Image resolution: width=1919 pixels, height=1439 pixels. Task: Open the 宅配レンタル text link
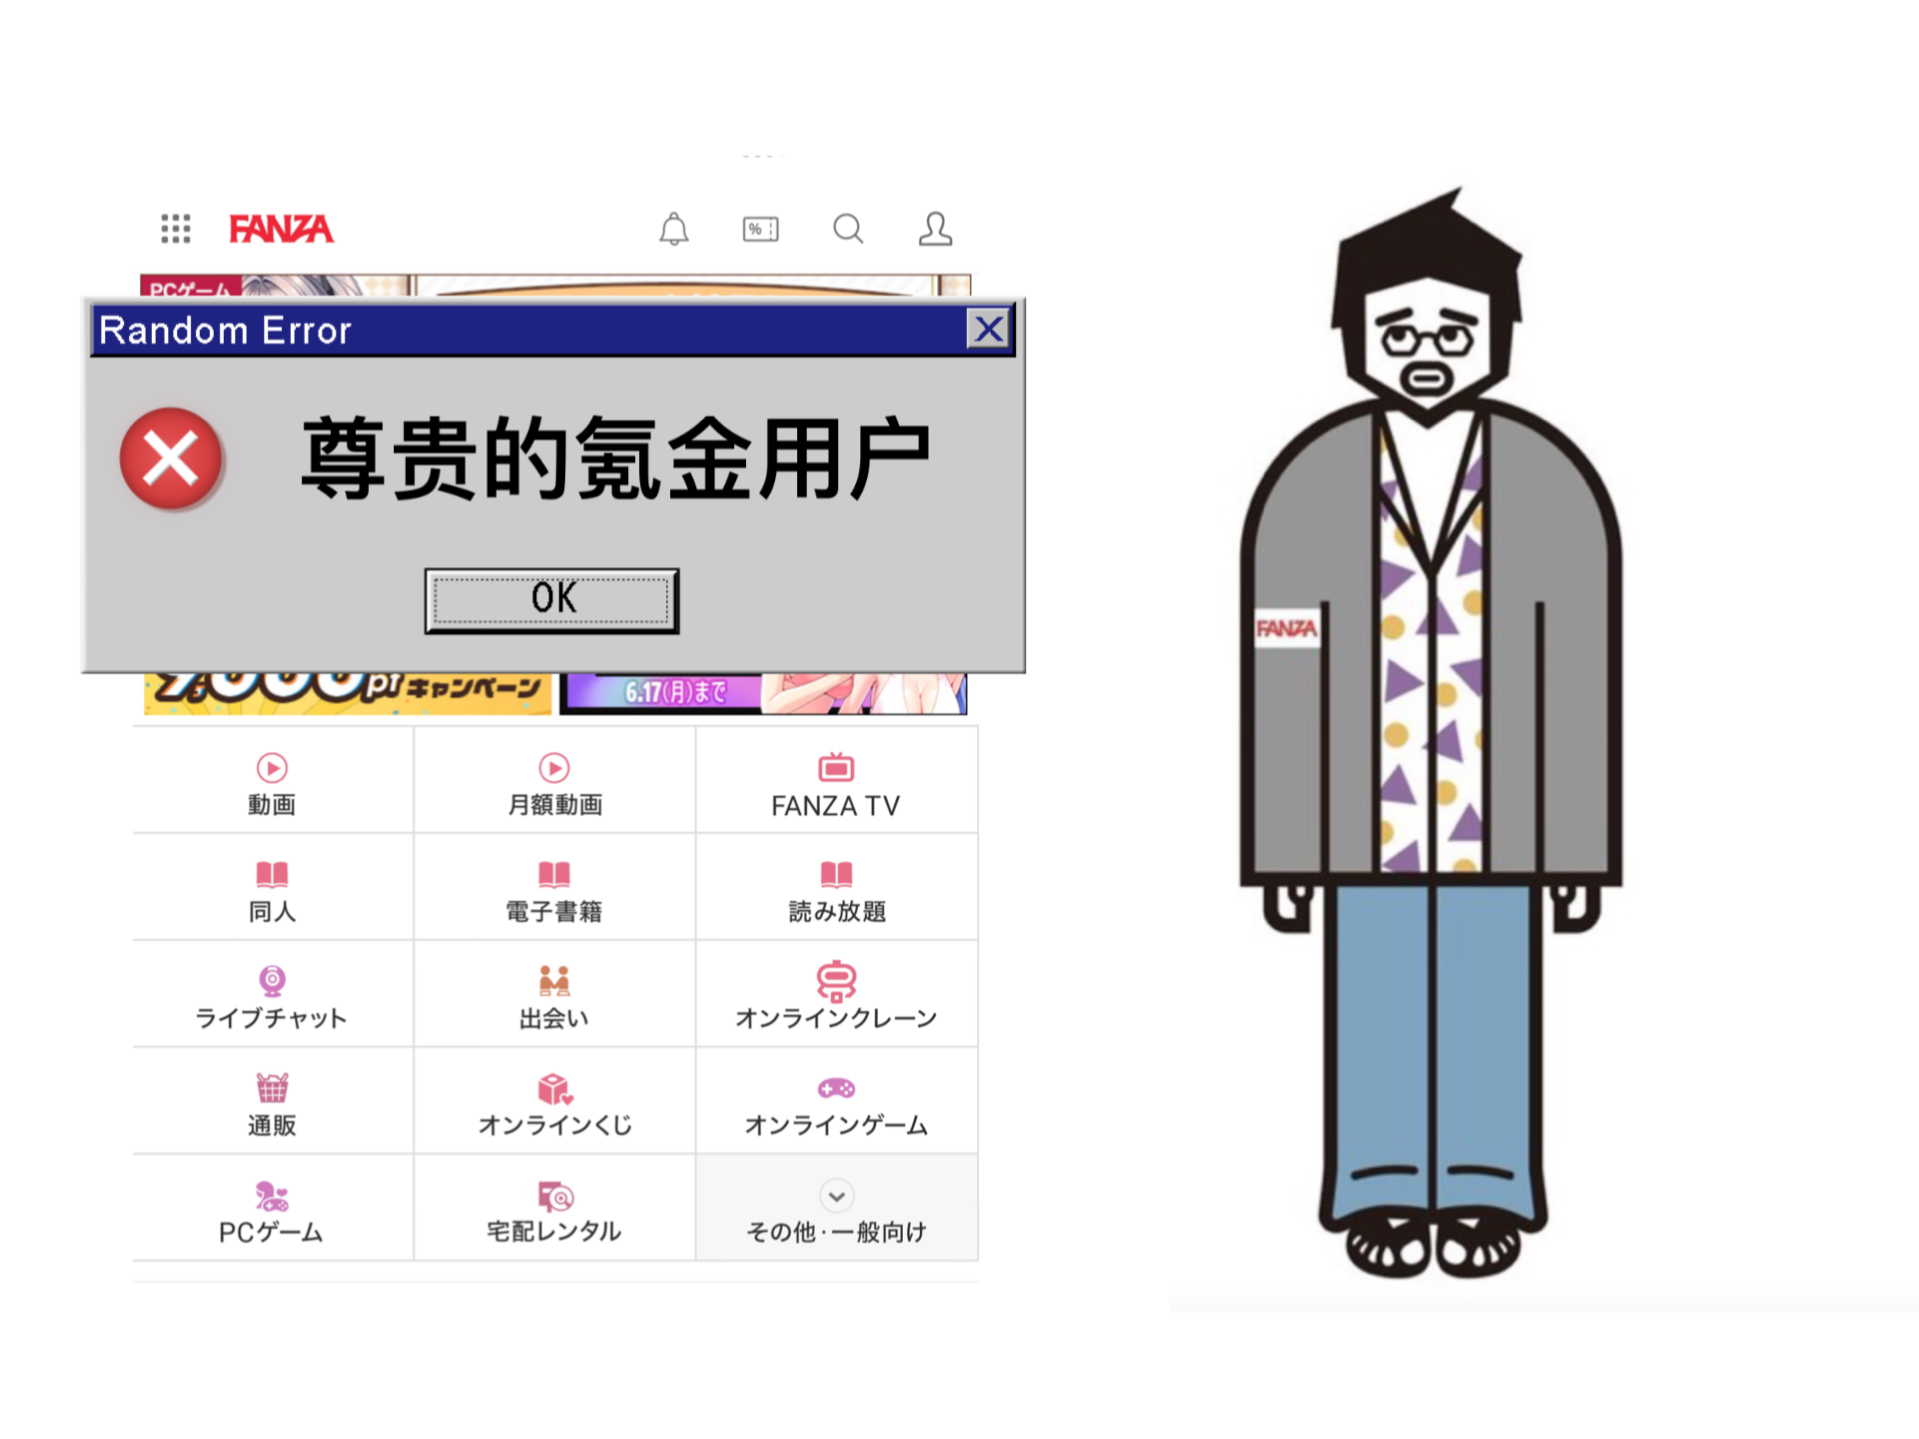tap(554, 1232)
